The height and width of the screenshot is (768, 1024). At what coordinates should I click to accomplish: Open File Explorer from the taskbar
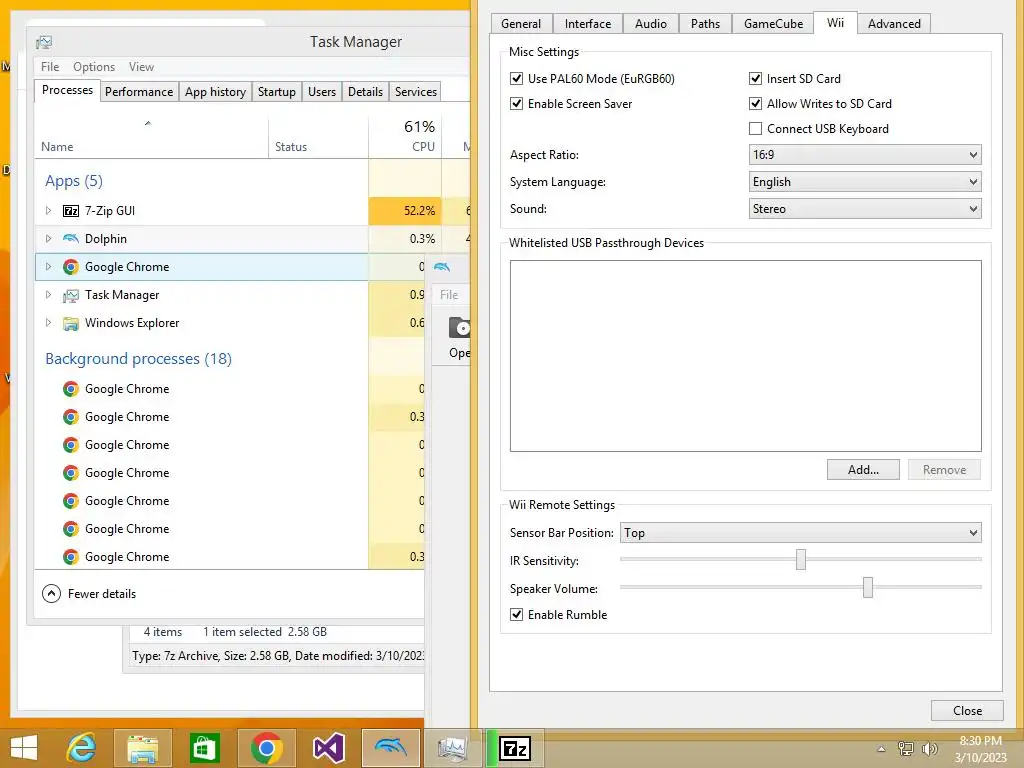[142, 748]
